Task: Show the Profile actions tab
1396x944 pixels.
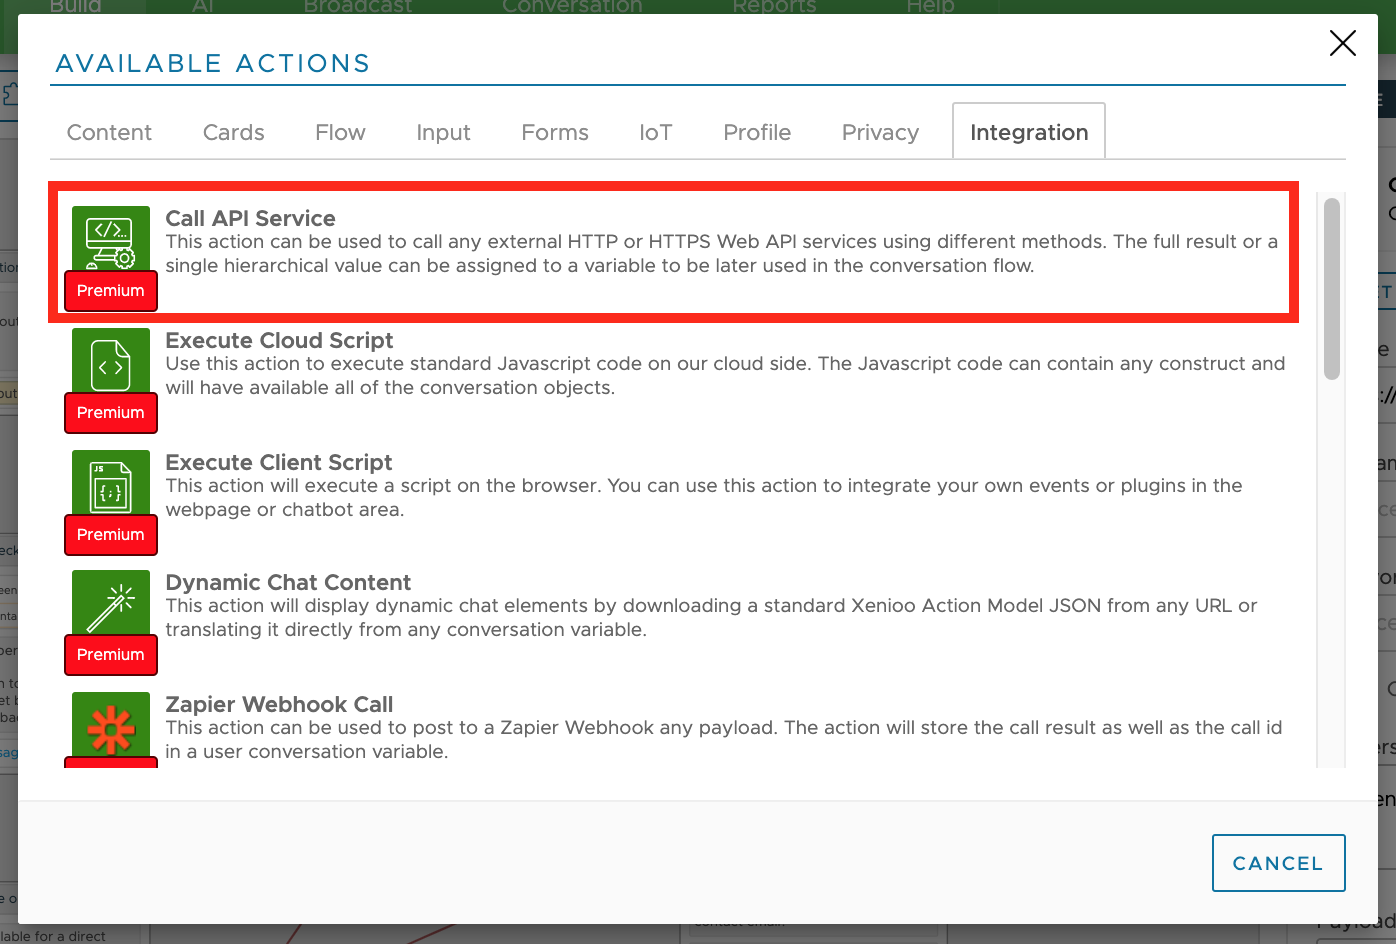Action: pos(757,132)
